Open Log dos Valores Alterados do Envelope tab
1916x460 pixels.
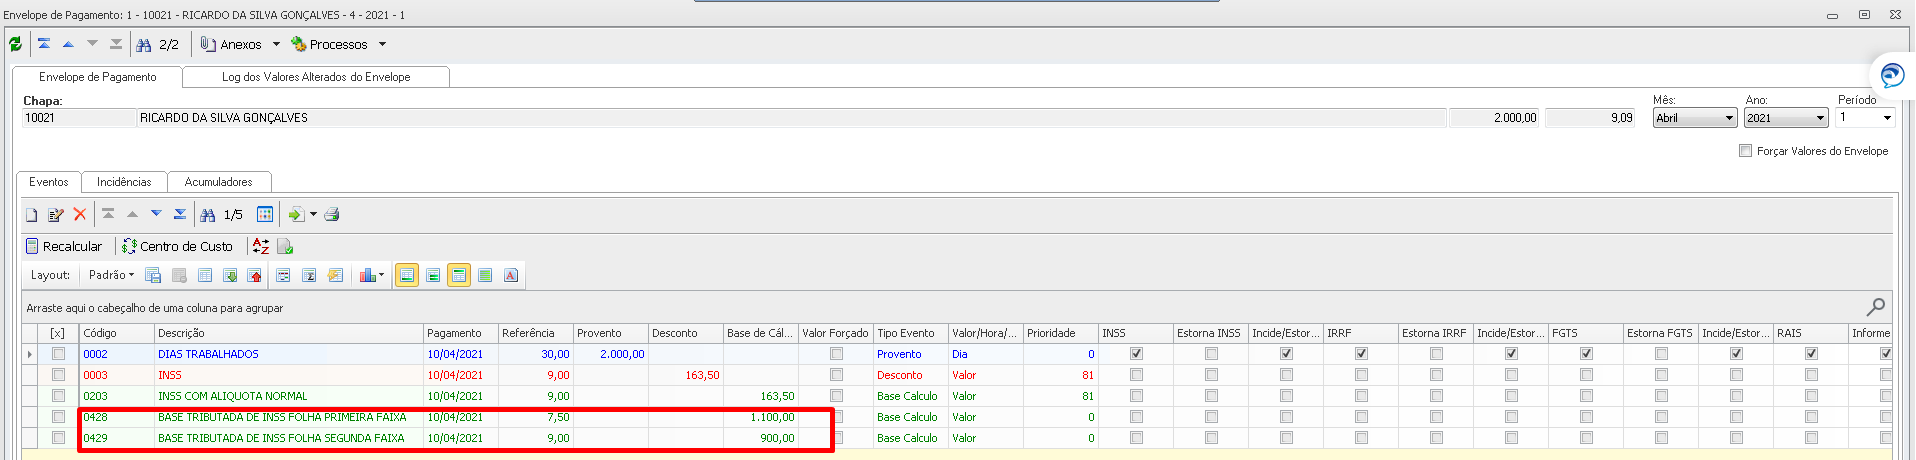(x=316, y=77)
